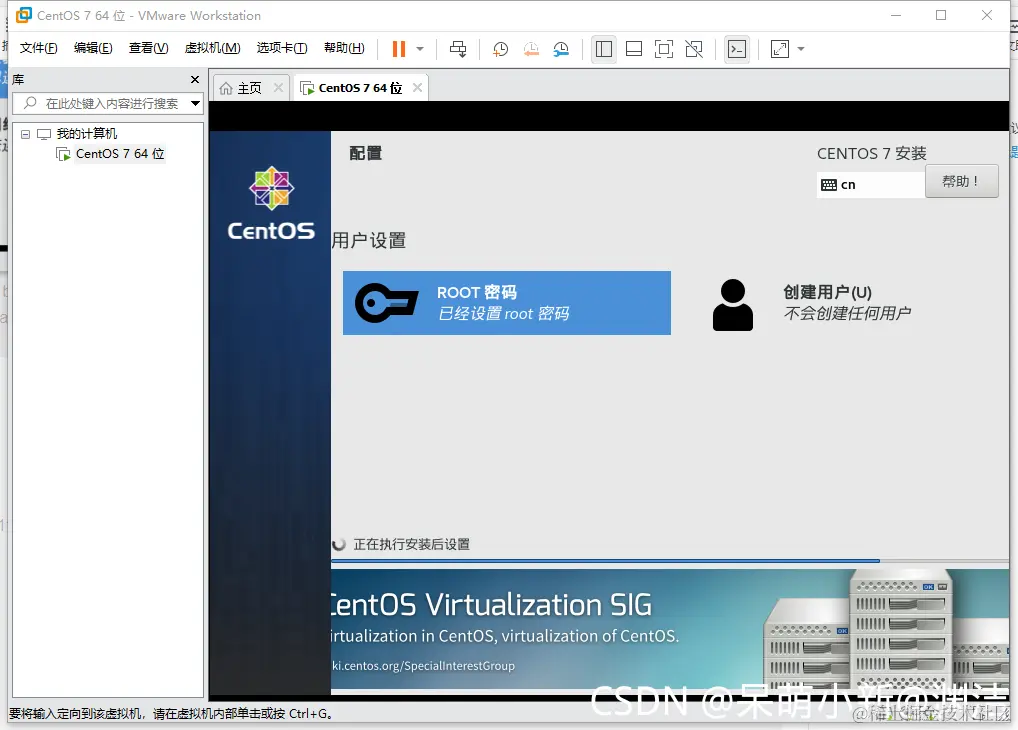Image resolution: width=1018 pixels, height=730 pixels.
Task: Click the create user person icon
Action: point(733,305)
